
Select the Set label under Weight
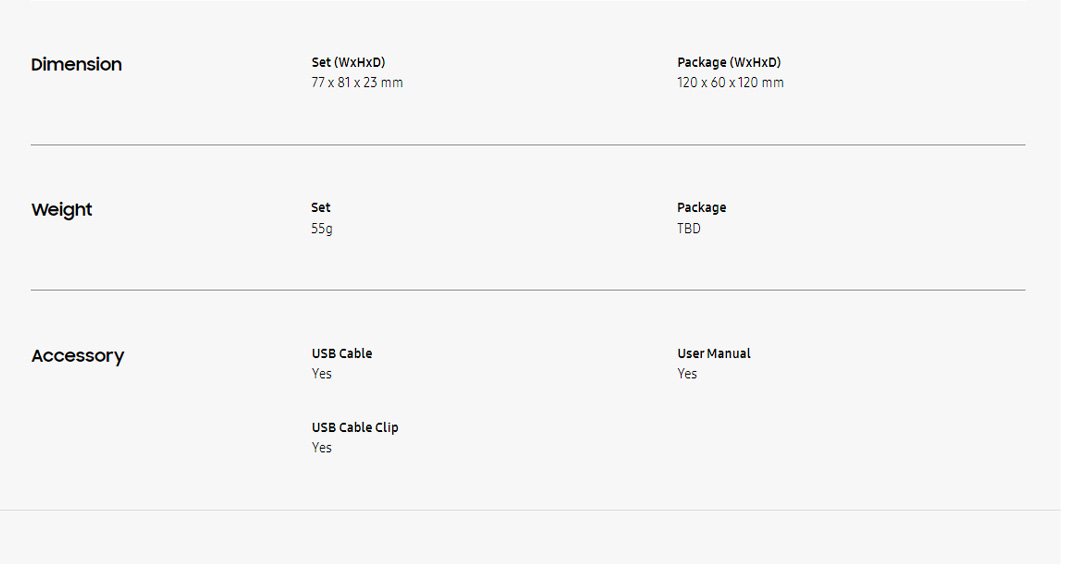point(321,208)
